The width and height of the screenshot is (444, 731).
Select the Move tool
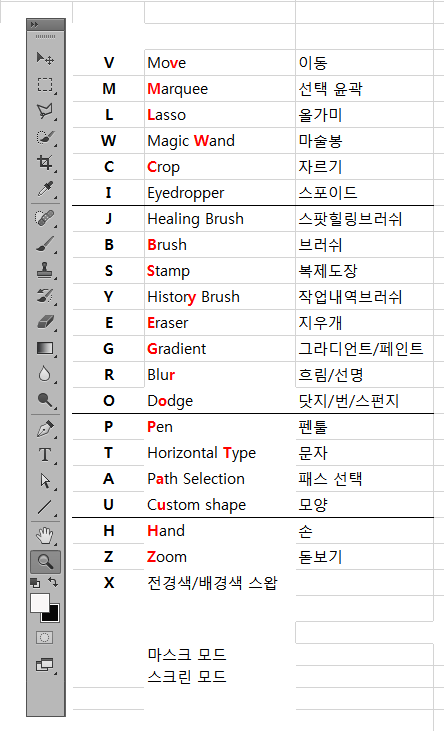click(x=45, y=59)
